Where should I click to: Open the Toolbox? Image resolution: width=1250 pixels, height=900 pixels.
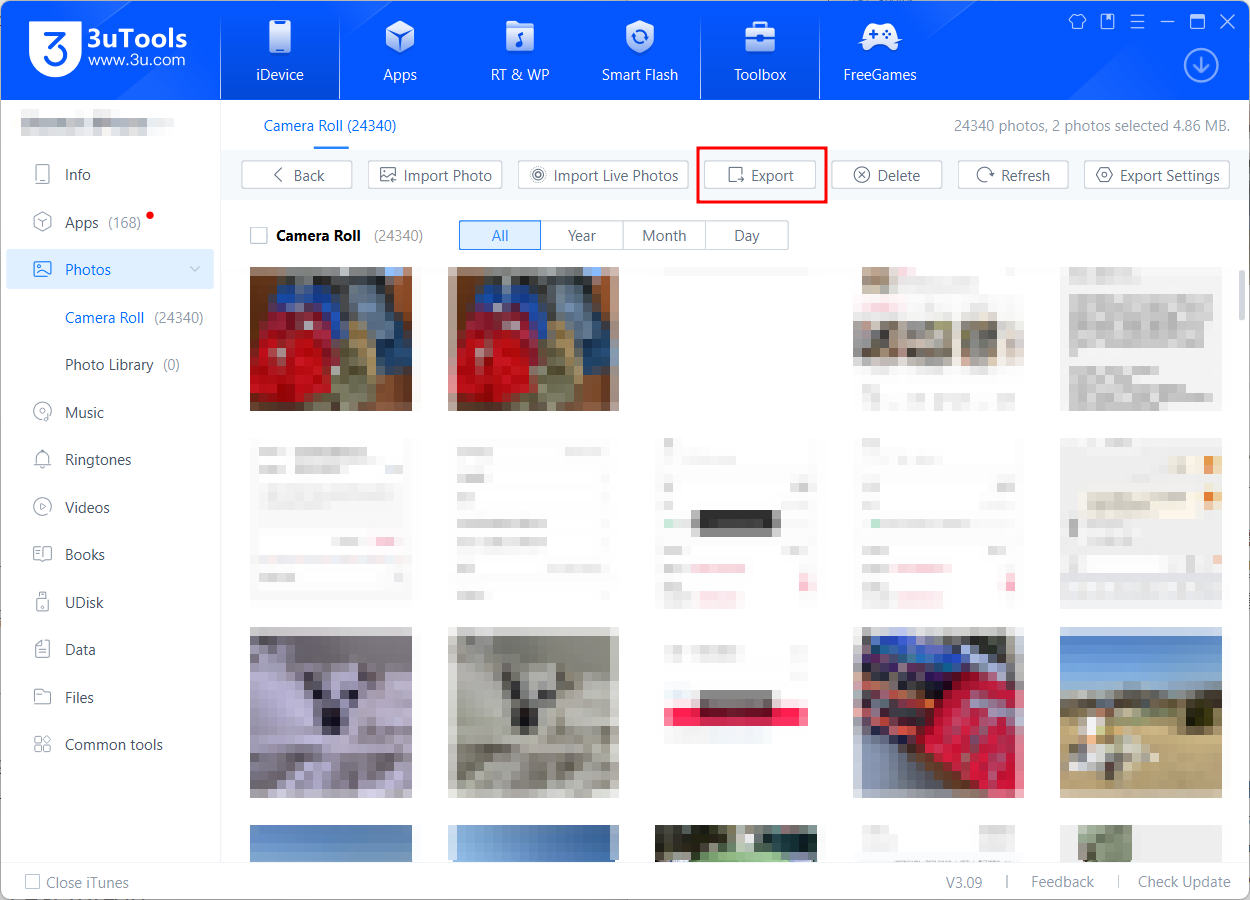(759, 50)
